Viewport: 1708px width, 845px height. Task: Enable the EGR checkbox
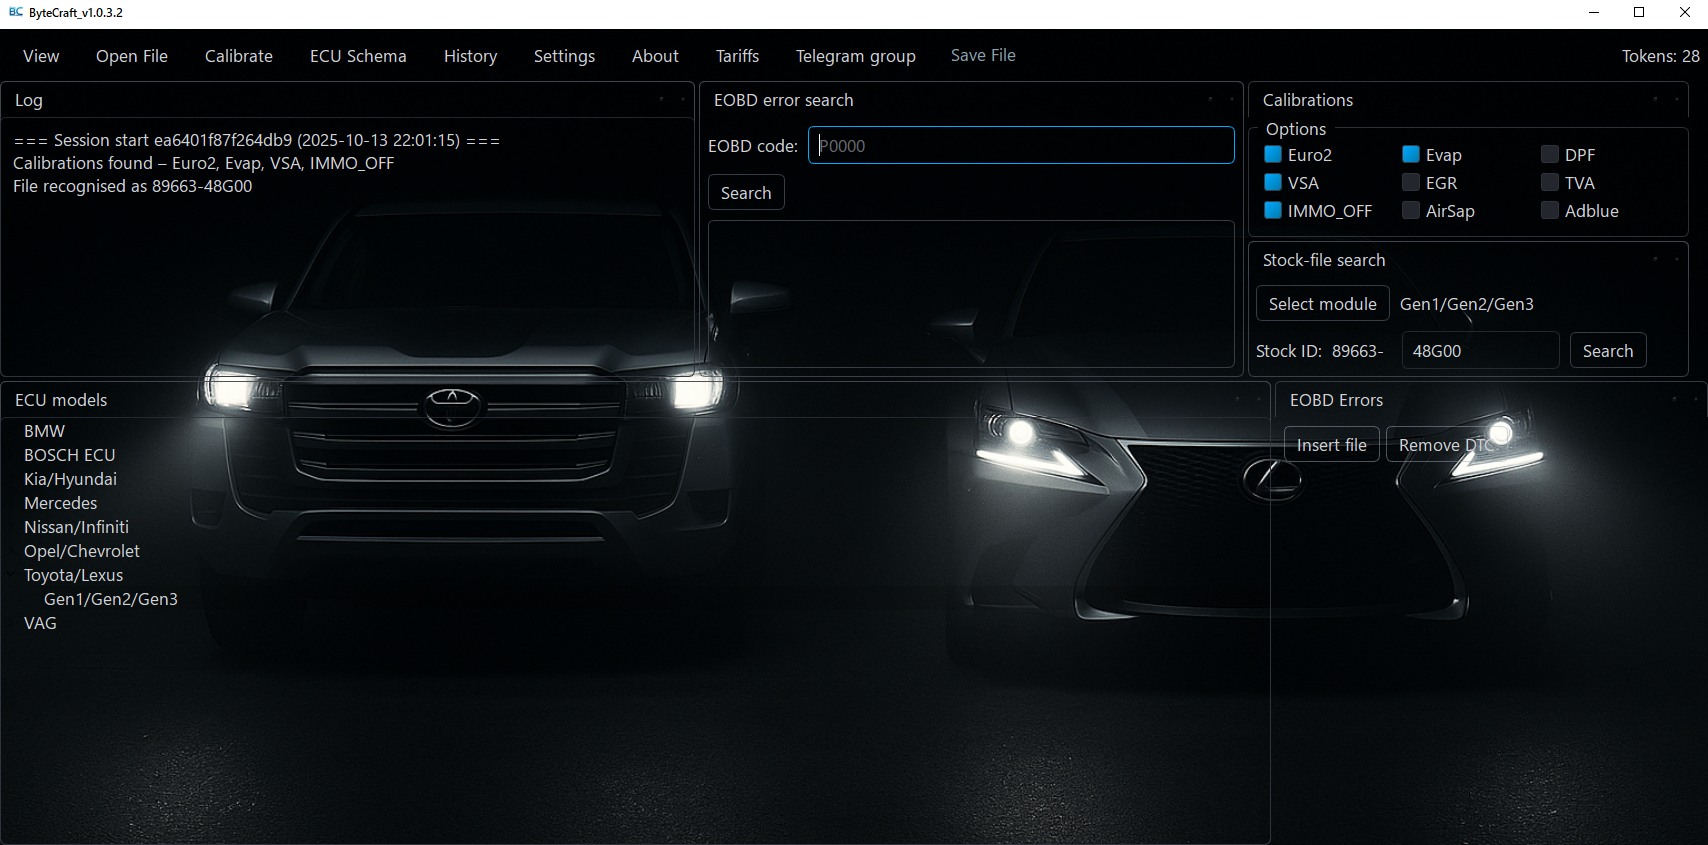(x=1411, y=182)
